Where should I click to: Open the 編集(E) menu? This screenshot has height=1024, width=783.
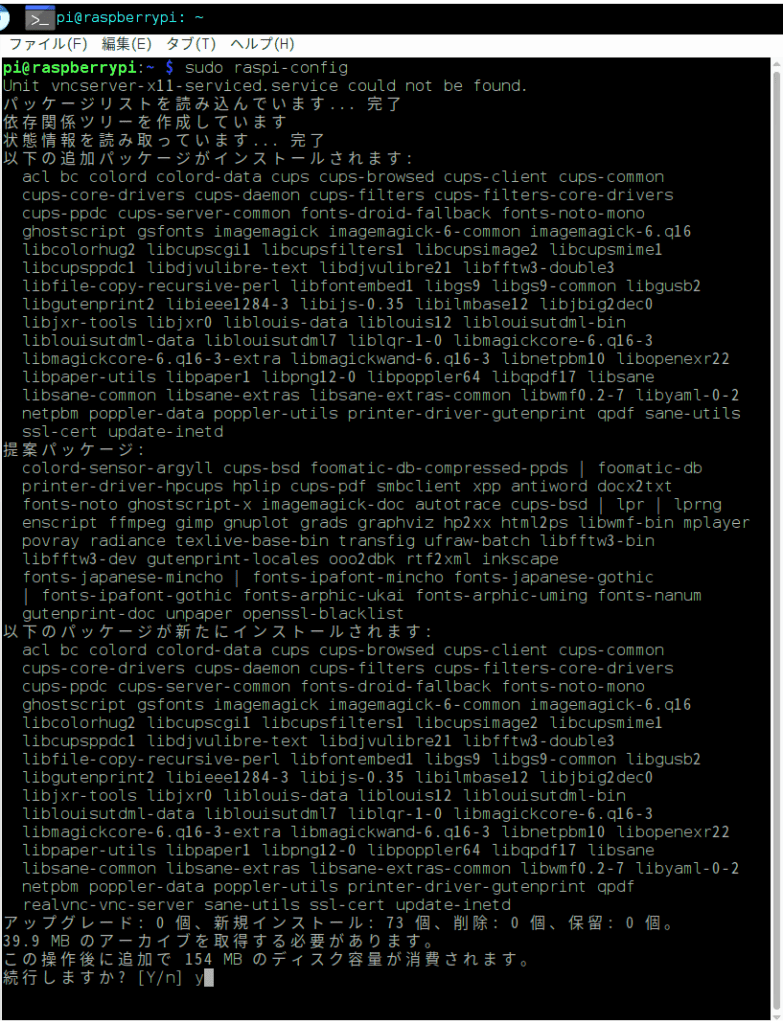[x=127, y=44]
